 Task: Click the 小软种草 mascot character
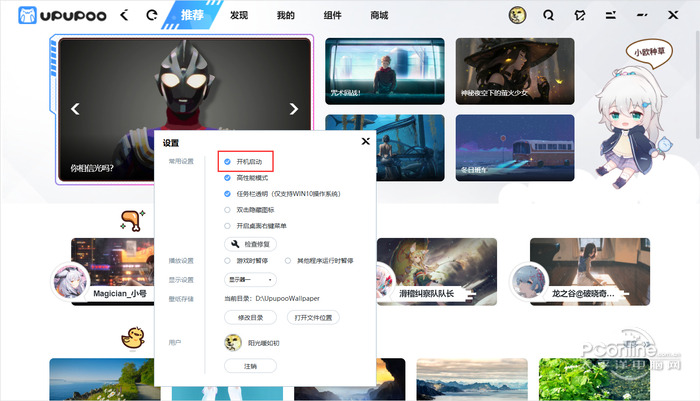(x=630, y=125)
